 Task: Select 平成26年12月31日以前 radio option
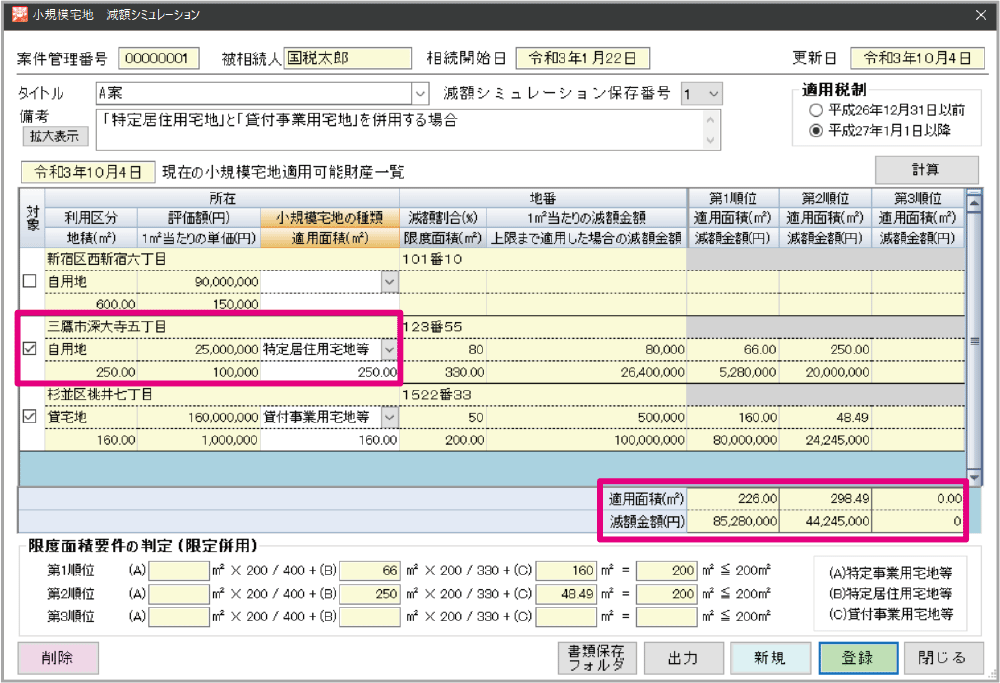(x=817, y=110)
